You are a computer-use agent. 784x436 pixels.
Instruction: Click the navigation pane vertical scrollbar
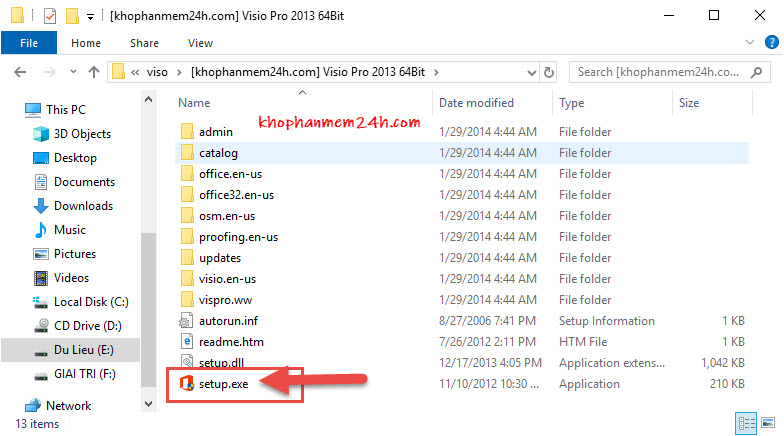(x=149, y=300)
